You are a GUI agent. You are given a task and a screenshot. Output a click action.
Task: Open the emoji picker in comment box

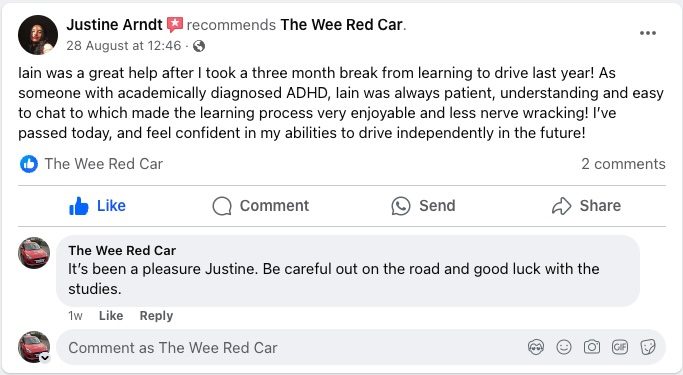[x=564, y=348]
